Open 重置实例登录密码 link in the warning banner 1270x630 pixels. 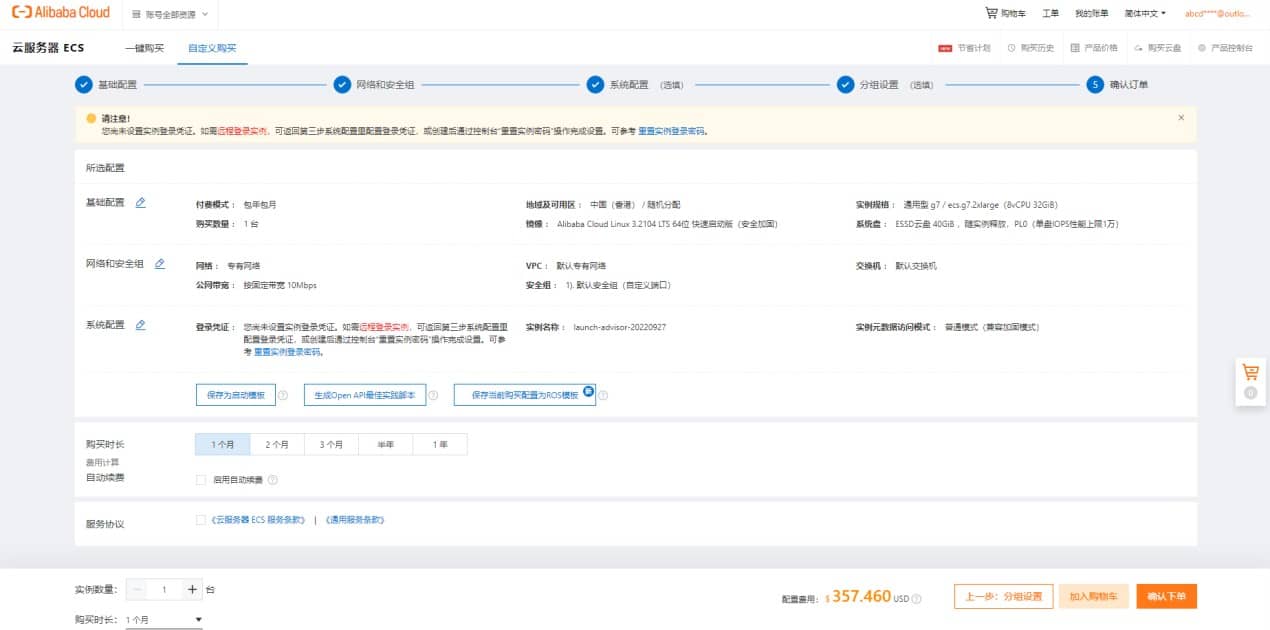(x=673, y=131)
